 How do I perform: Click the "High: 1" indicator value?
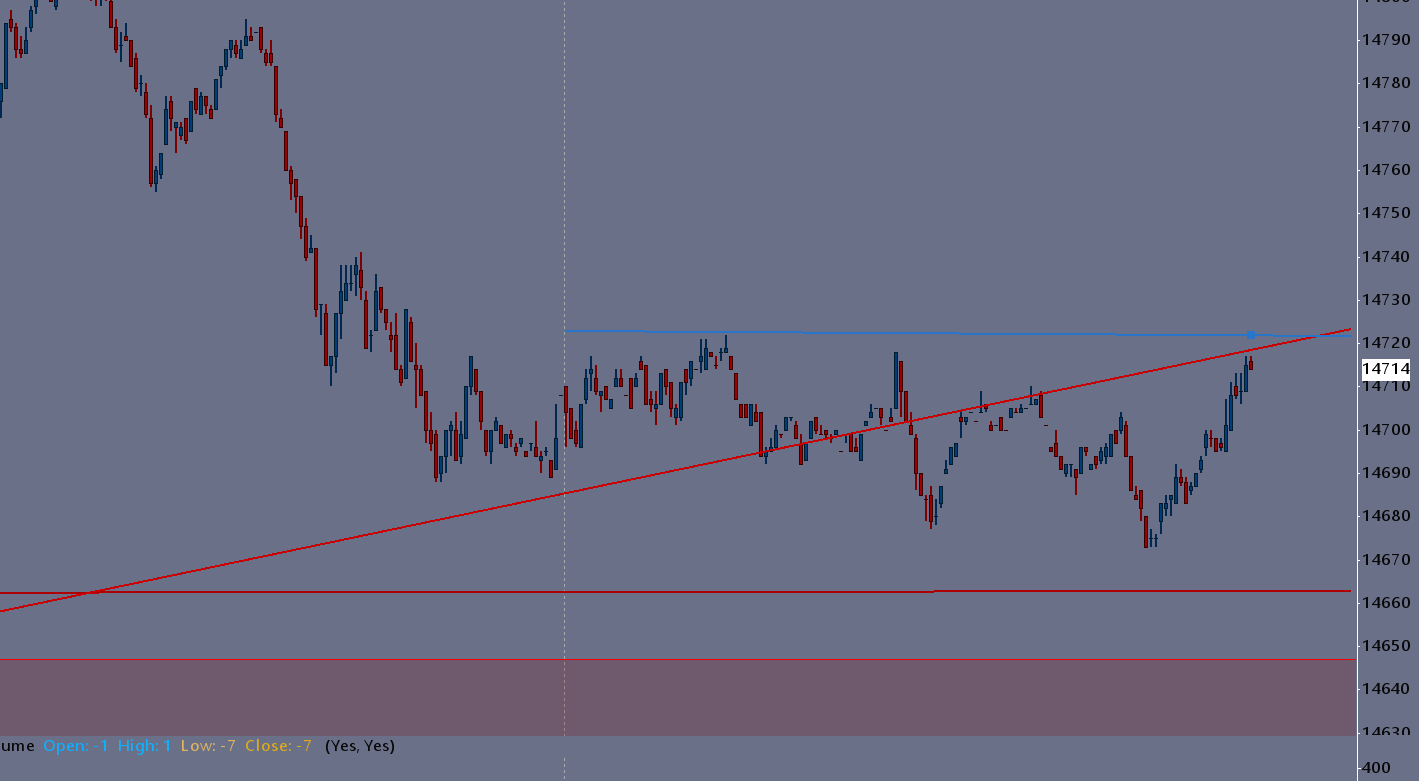click(145, 746)
